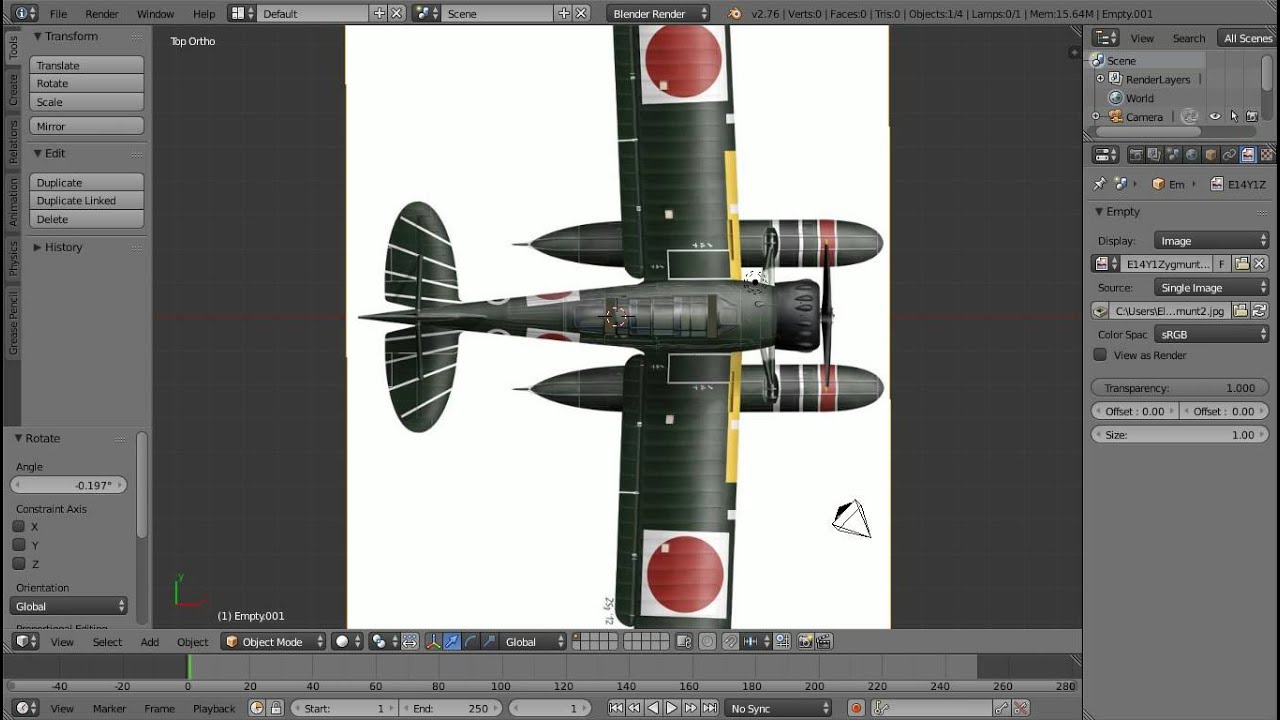The width and height of the screenshot is (1280, 720).
Task: Open the All Scenes outliner filter dropdown
Action: [1248, 38]
